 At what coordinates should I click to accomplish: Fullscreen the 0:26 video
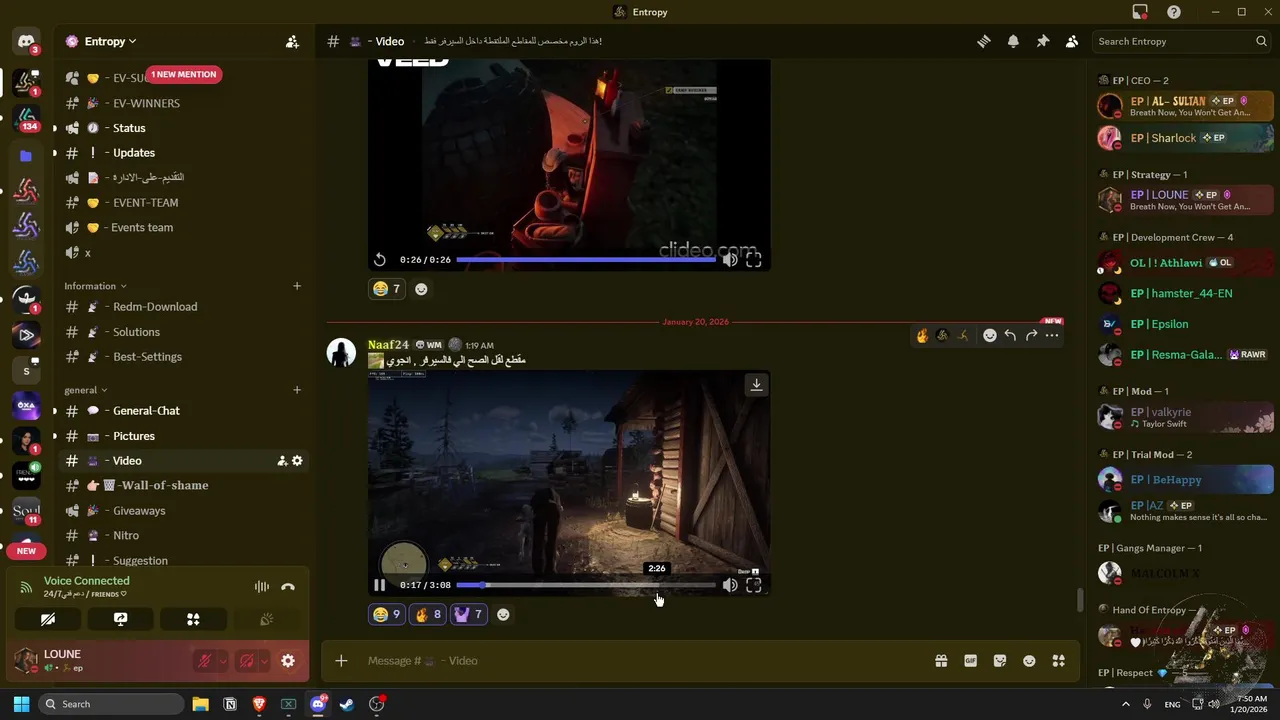[754, 259]
